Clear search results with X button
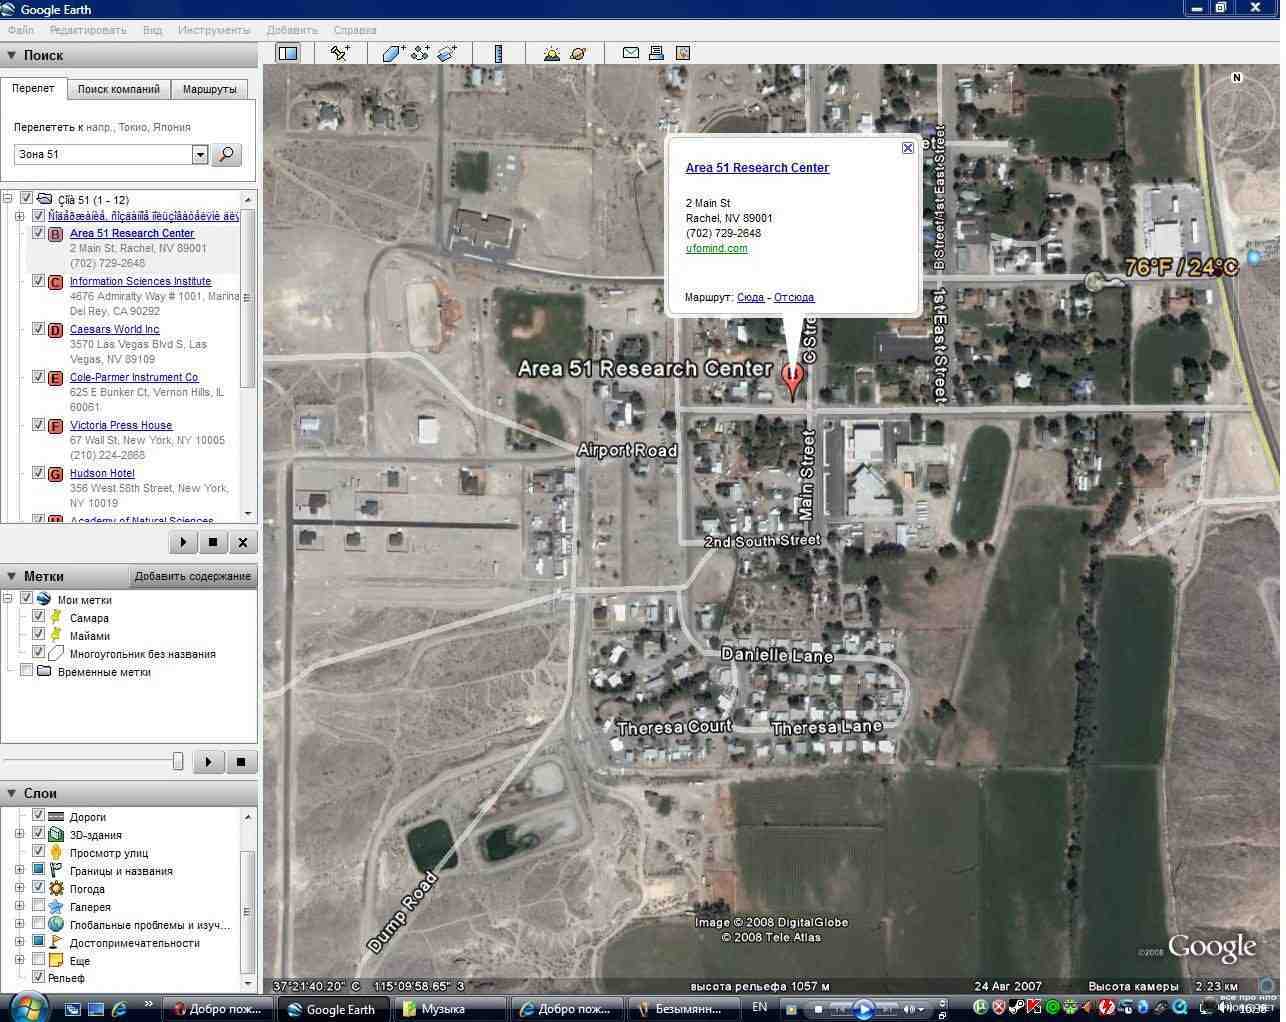1286x1022 pixels. [x=243, y=542]
